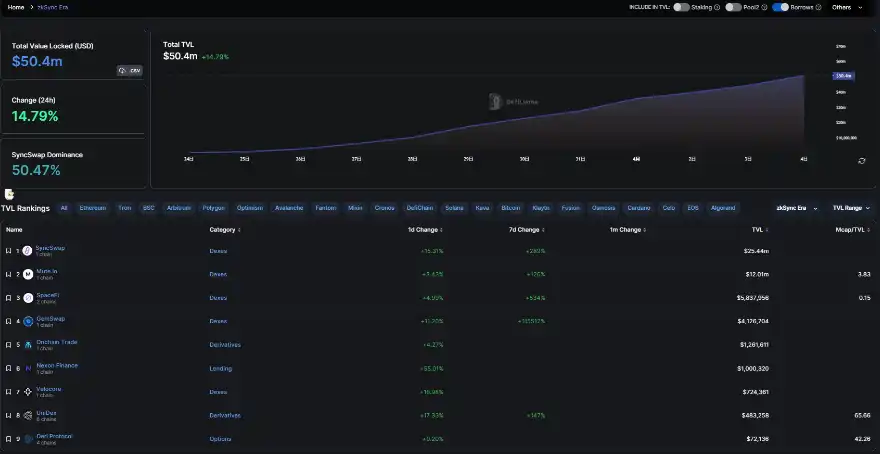
Task: Click the Velocore protocol logo
Action: coord(28,392)
